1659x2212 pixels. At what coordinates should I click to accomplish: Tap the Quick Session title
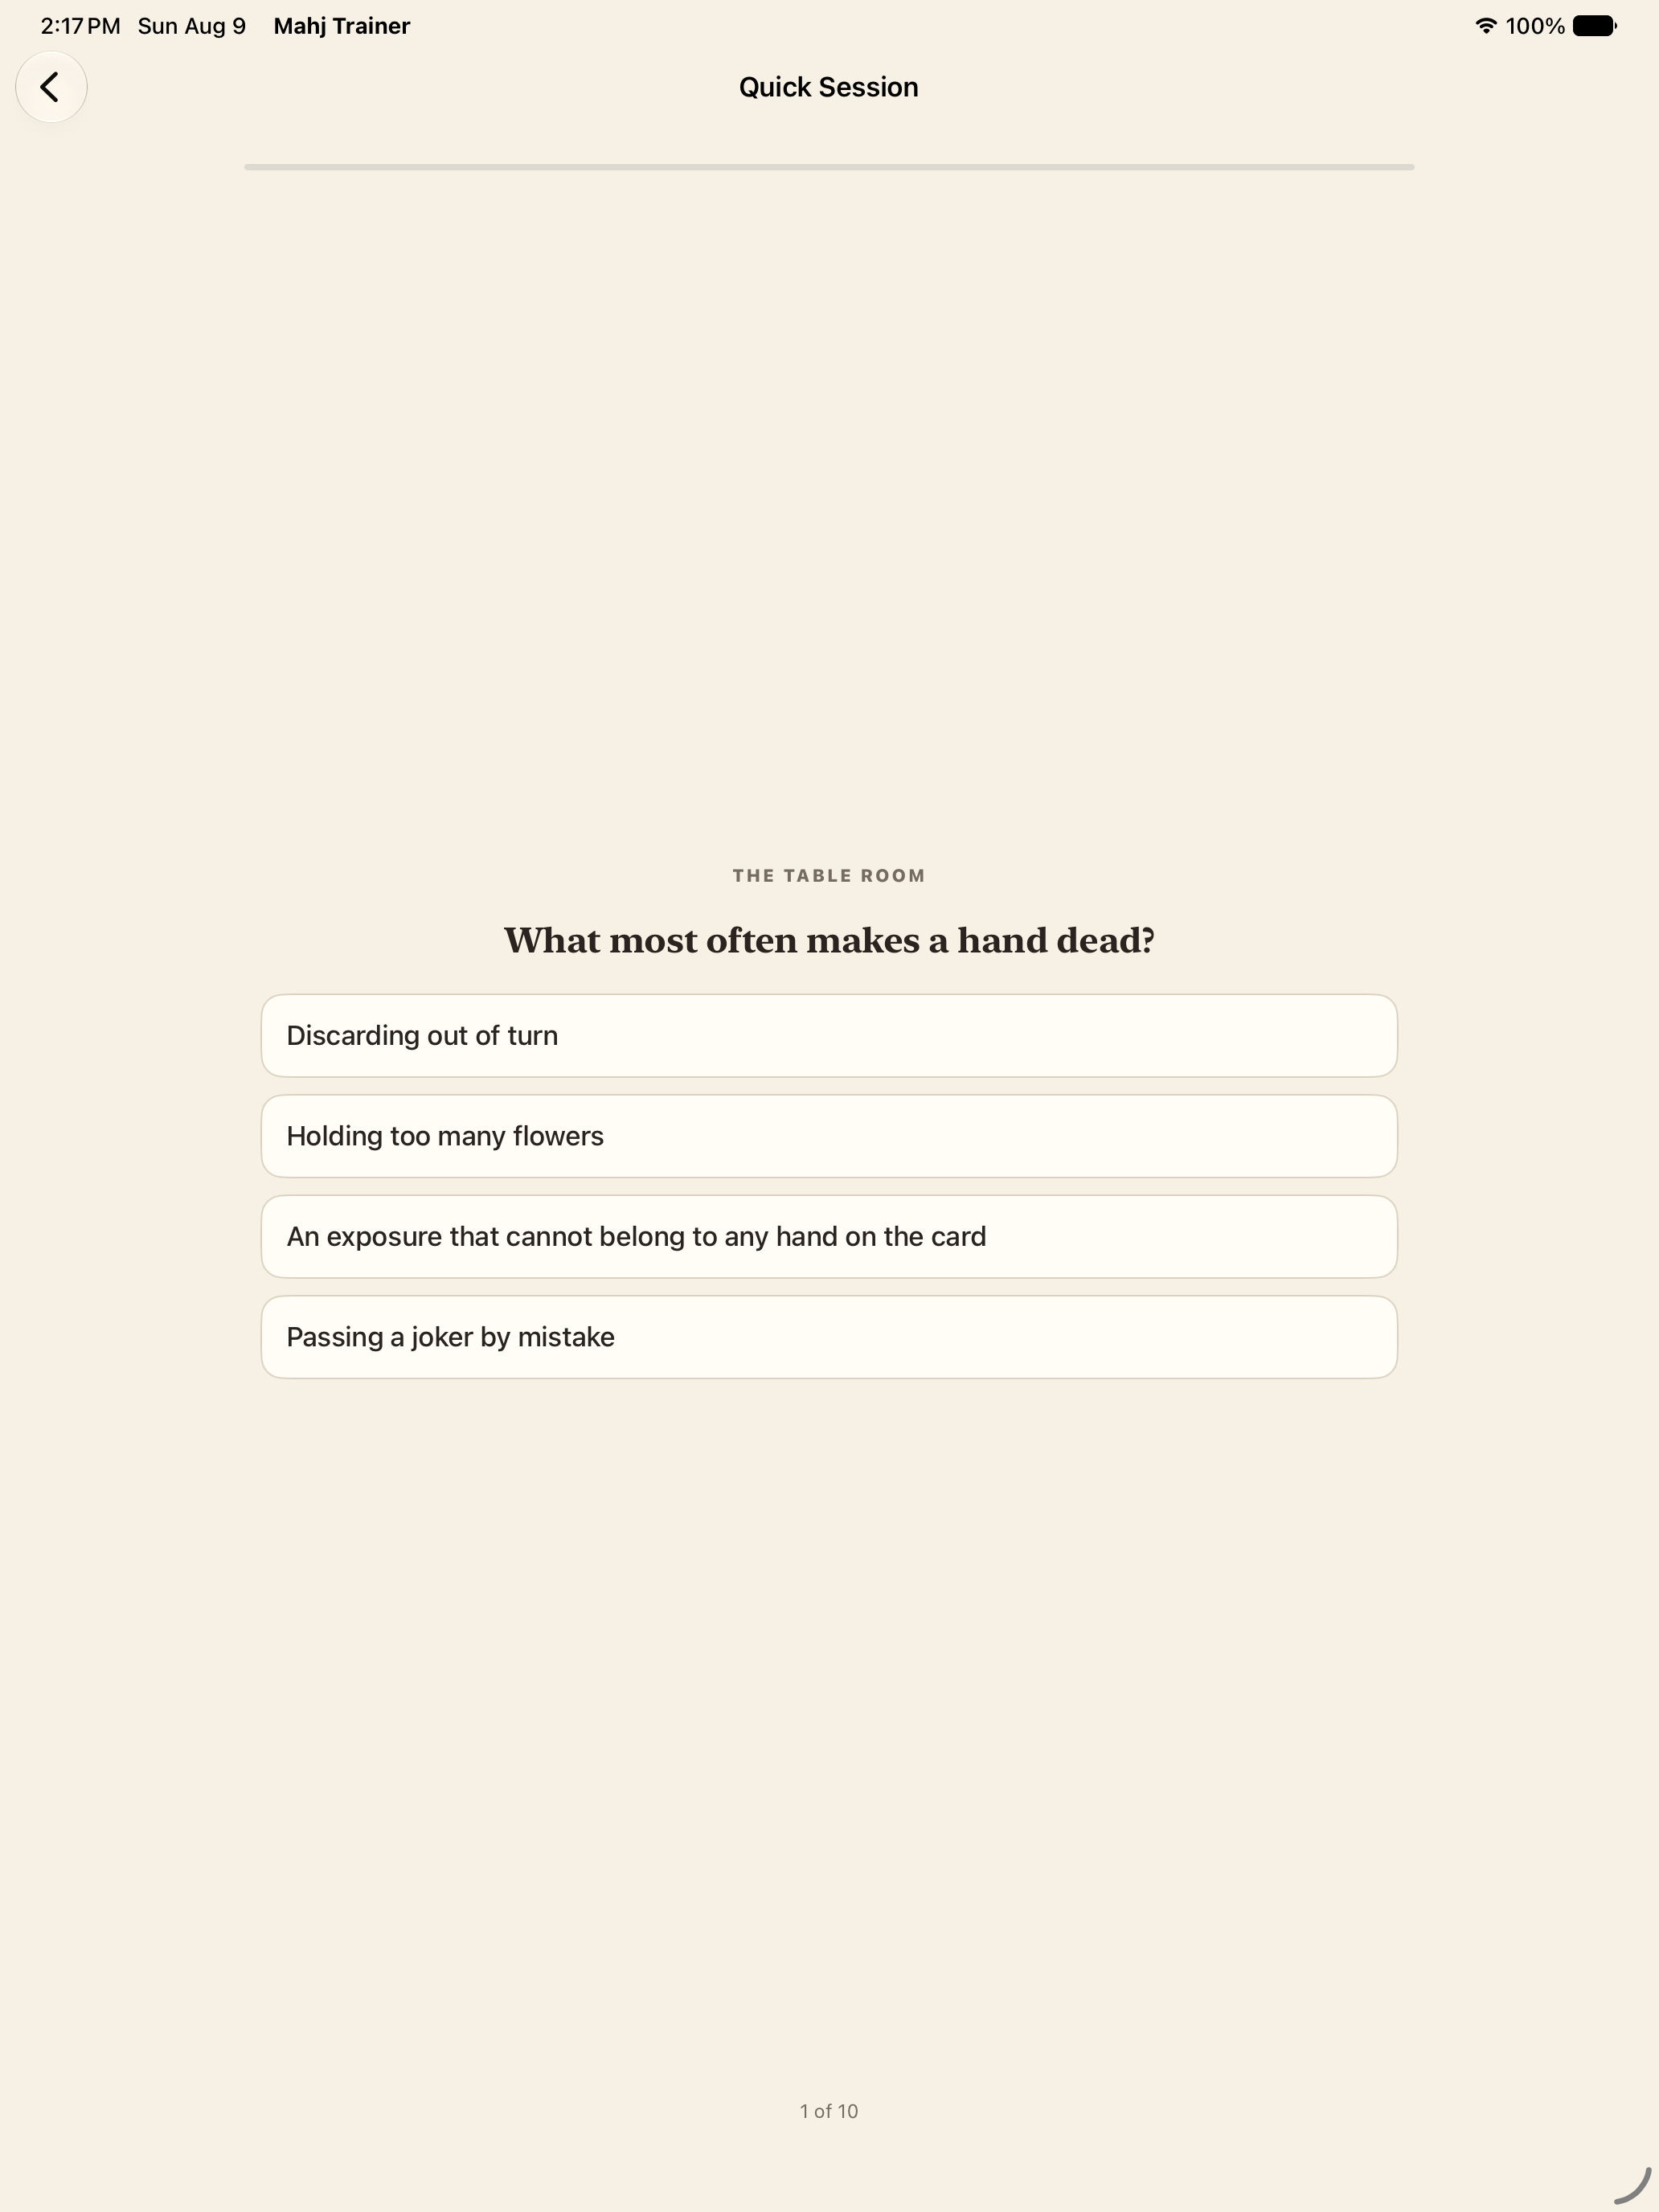(x=829, y=87)
